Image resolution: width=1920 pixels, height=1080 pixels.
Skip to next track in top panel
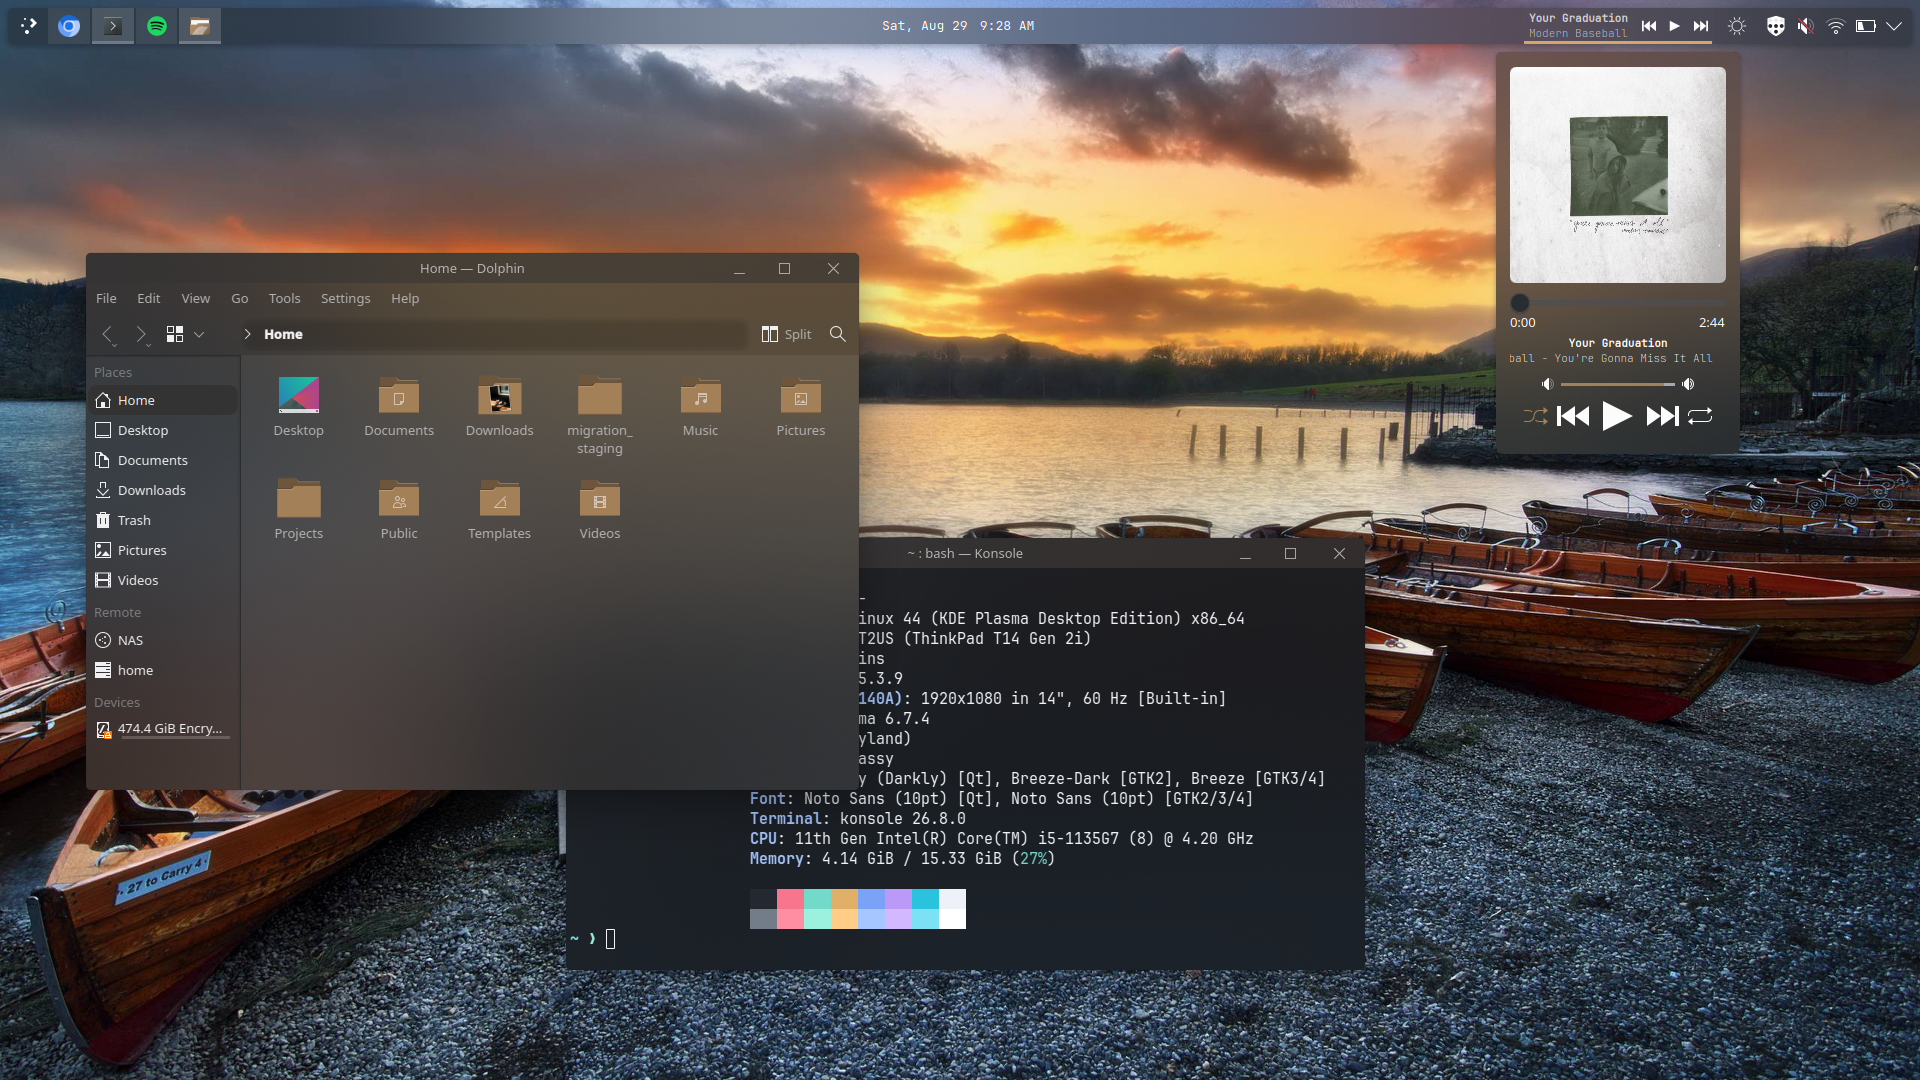point(1701,26)
